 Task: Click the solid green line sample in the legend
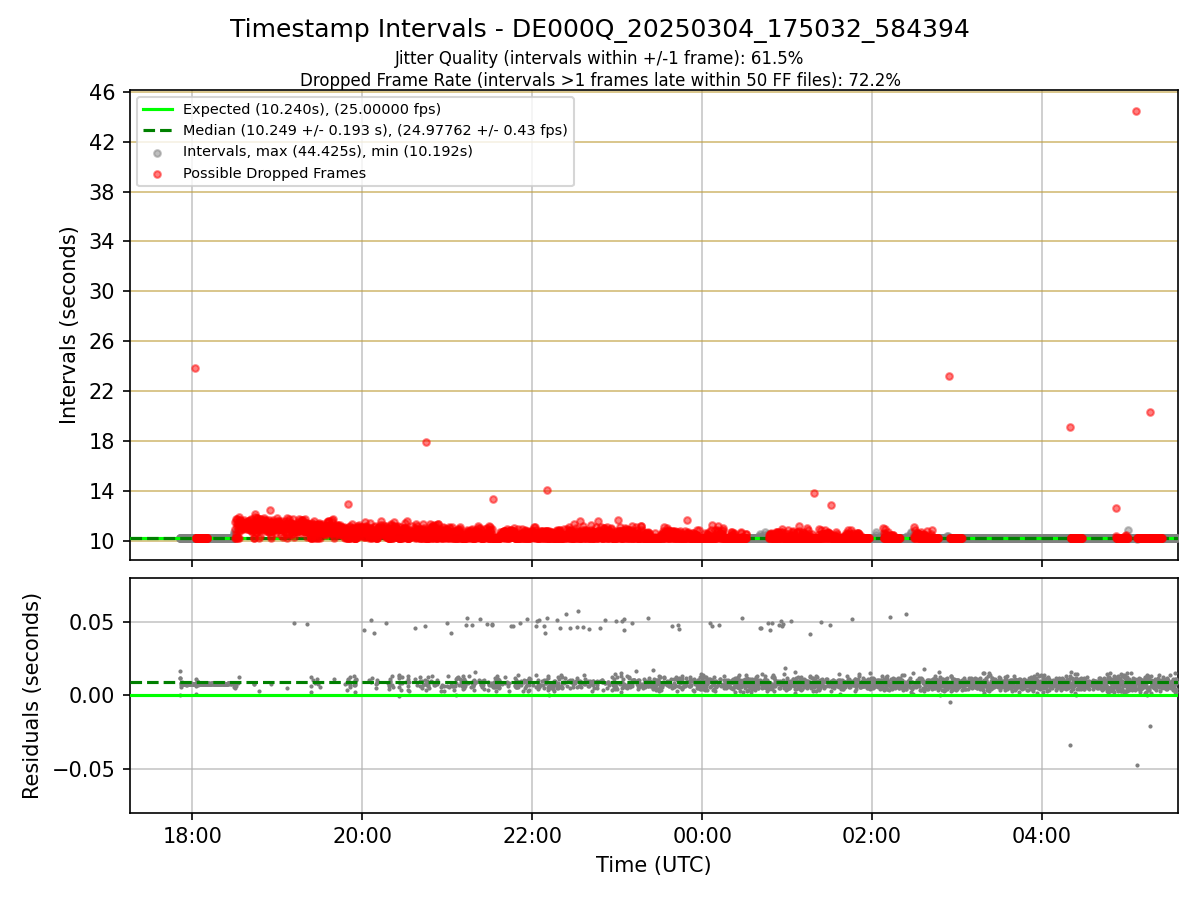[x=157, y=109]
